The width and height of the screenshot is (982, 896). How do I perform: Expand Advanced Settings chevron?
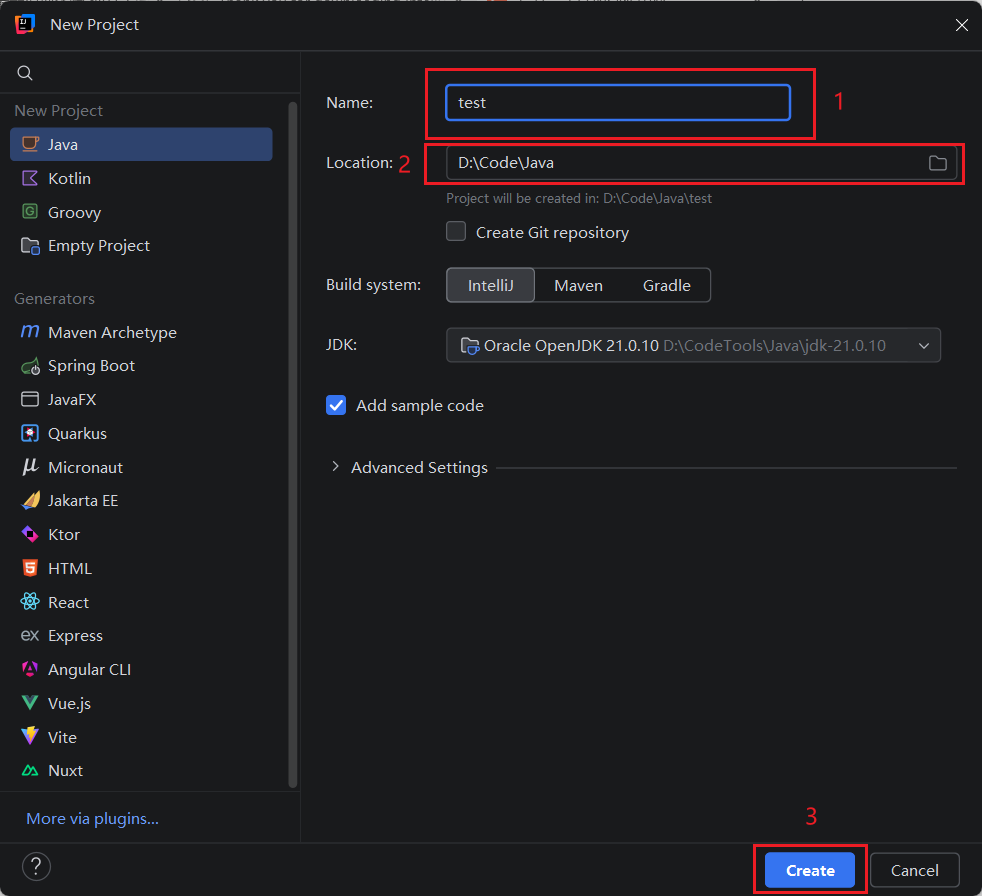click(336, 466)
